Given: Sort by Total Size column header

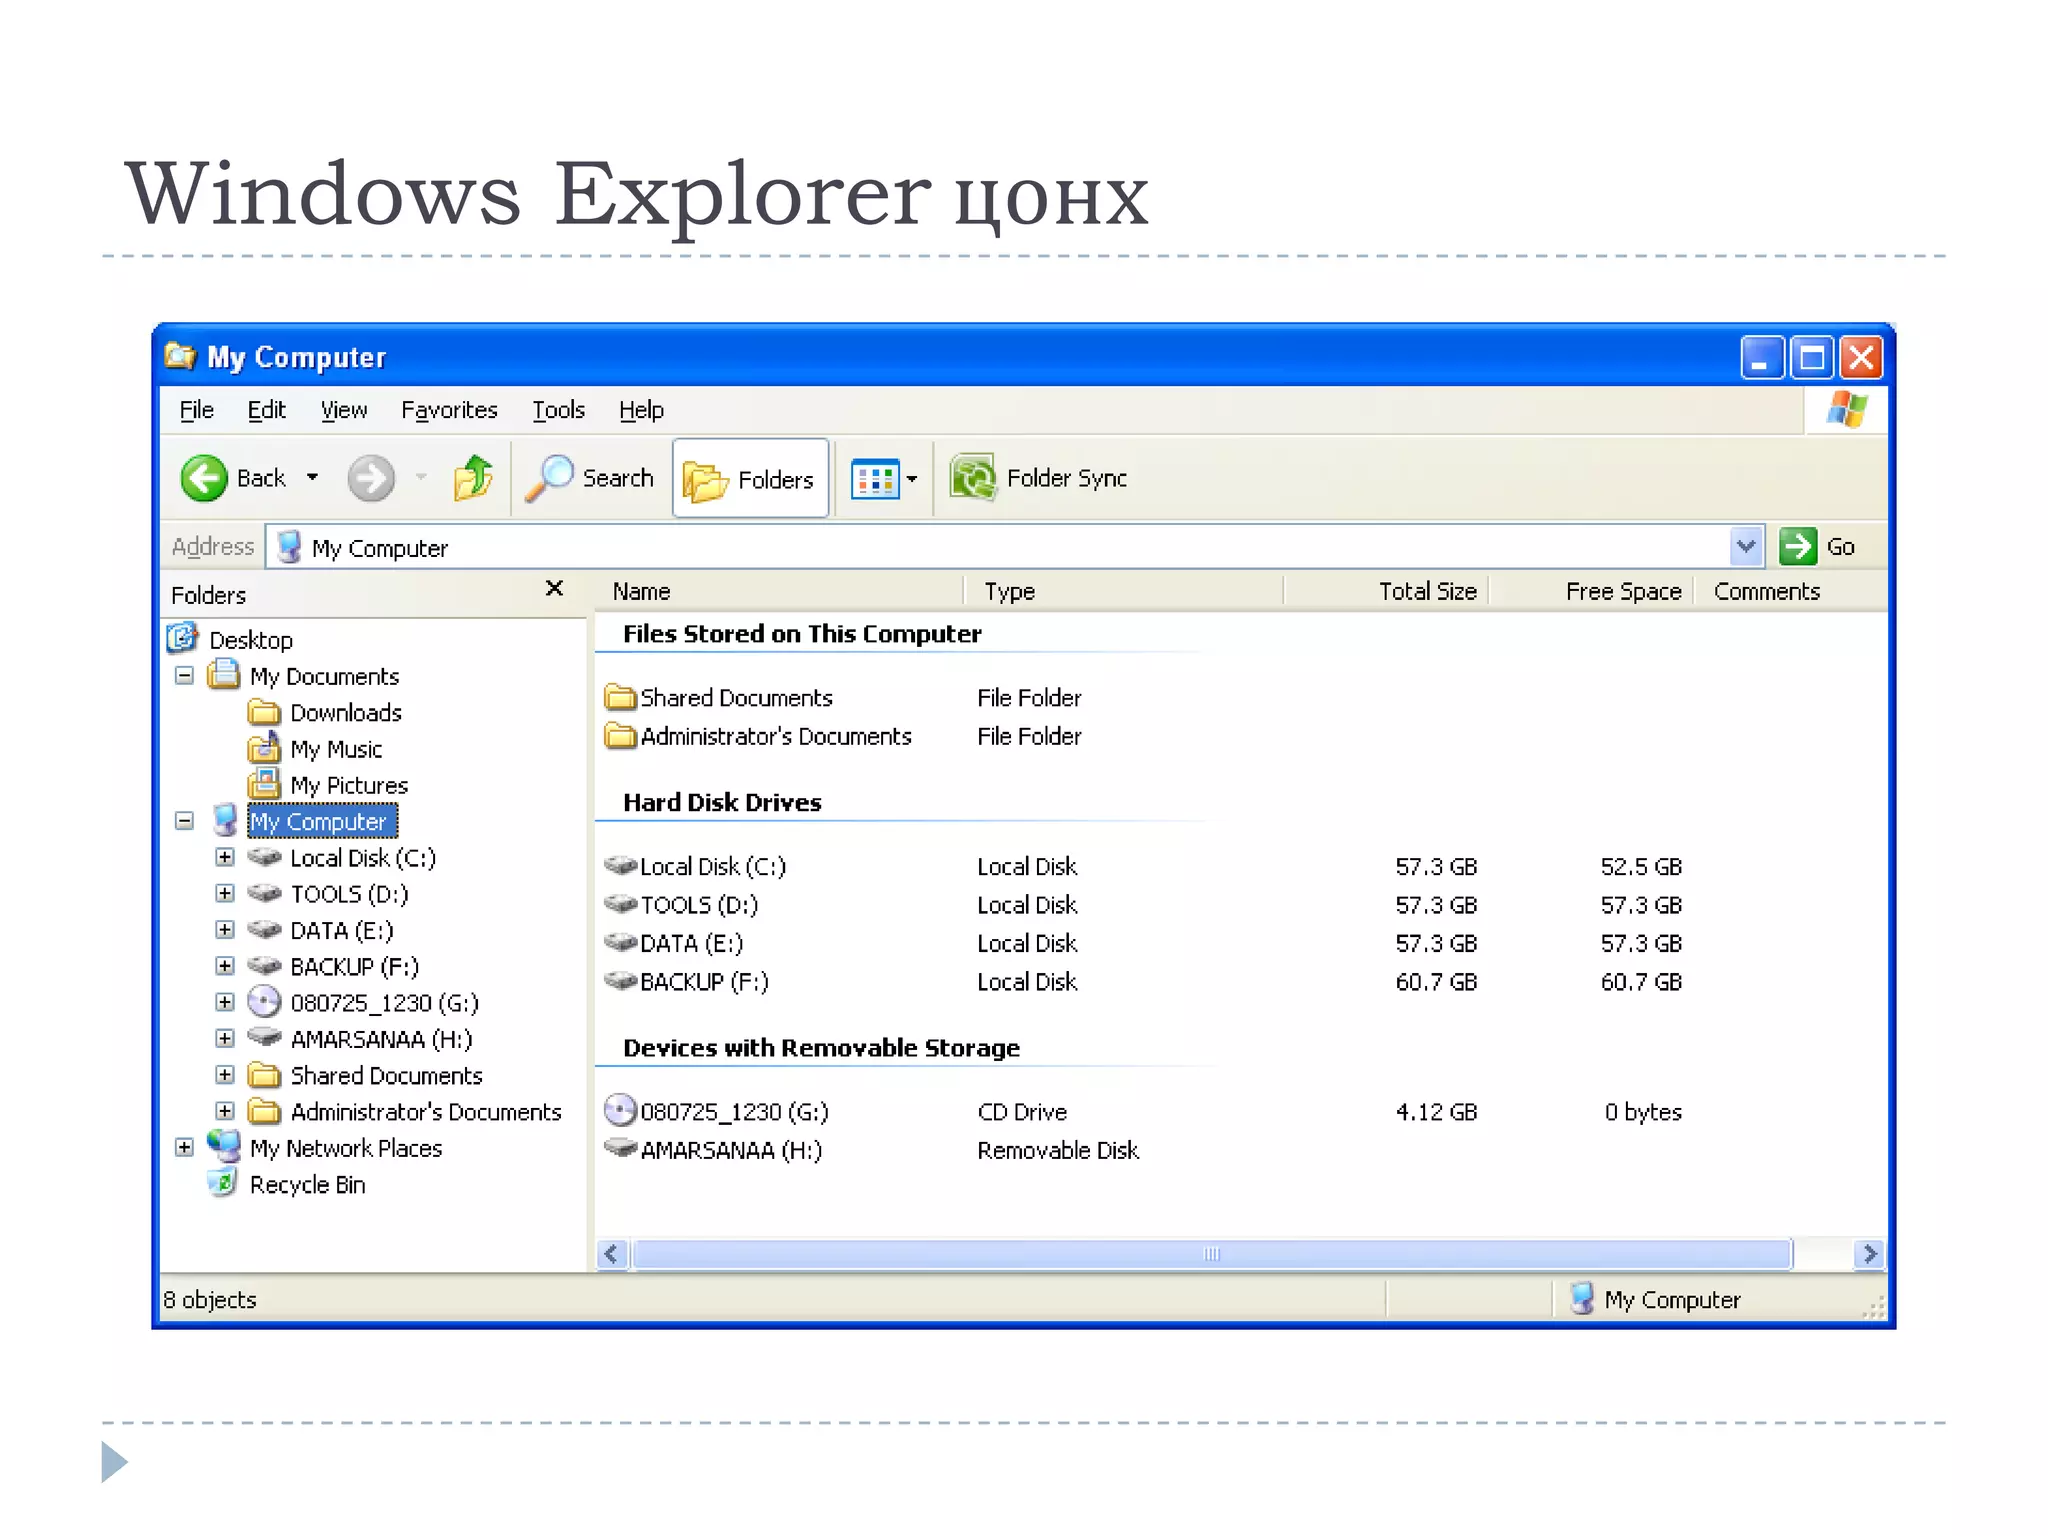Looking at the screenshot, I should [x=1386, y=591].
